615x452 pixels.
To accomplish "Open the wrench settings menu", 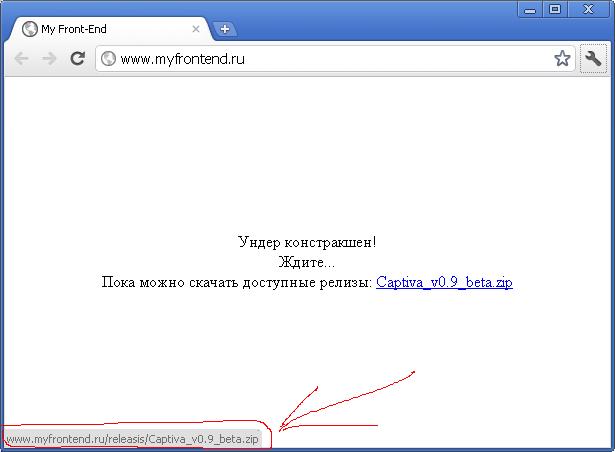I will coord(593,59).
